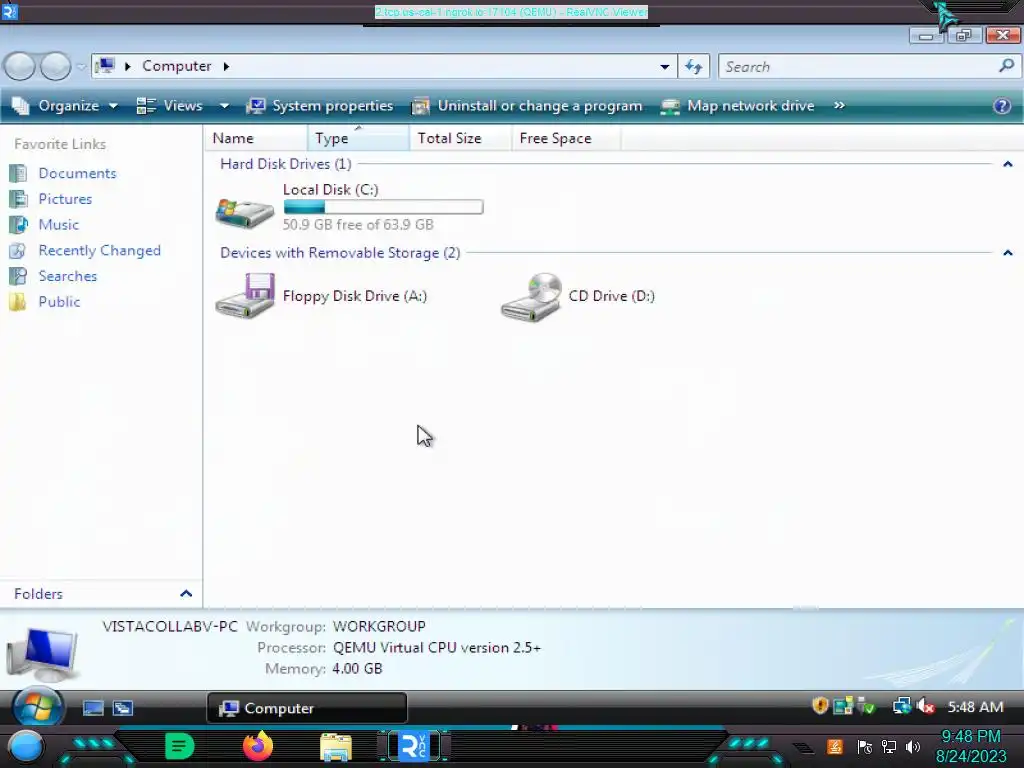This screenshot has width=1024, height=768.
Task: Click the host speaker volume tray icon
Action: tap(912, 746)
